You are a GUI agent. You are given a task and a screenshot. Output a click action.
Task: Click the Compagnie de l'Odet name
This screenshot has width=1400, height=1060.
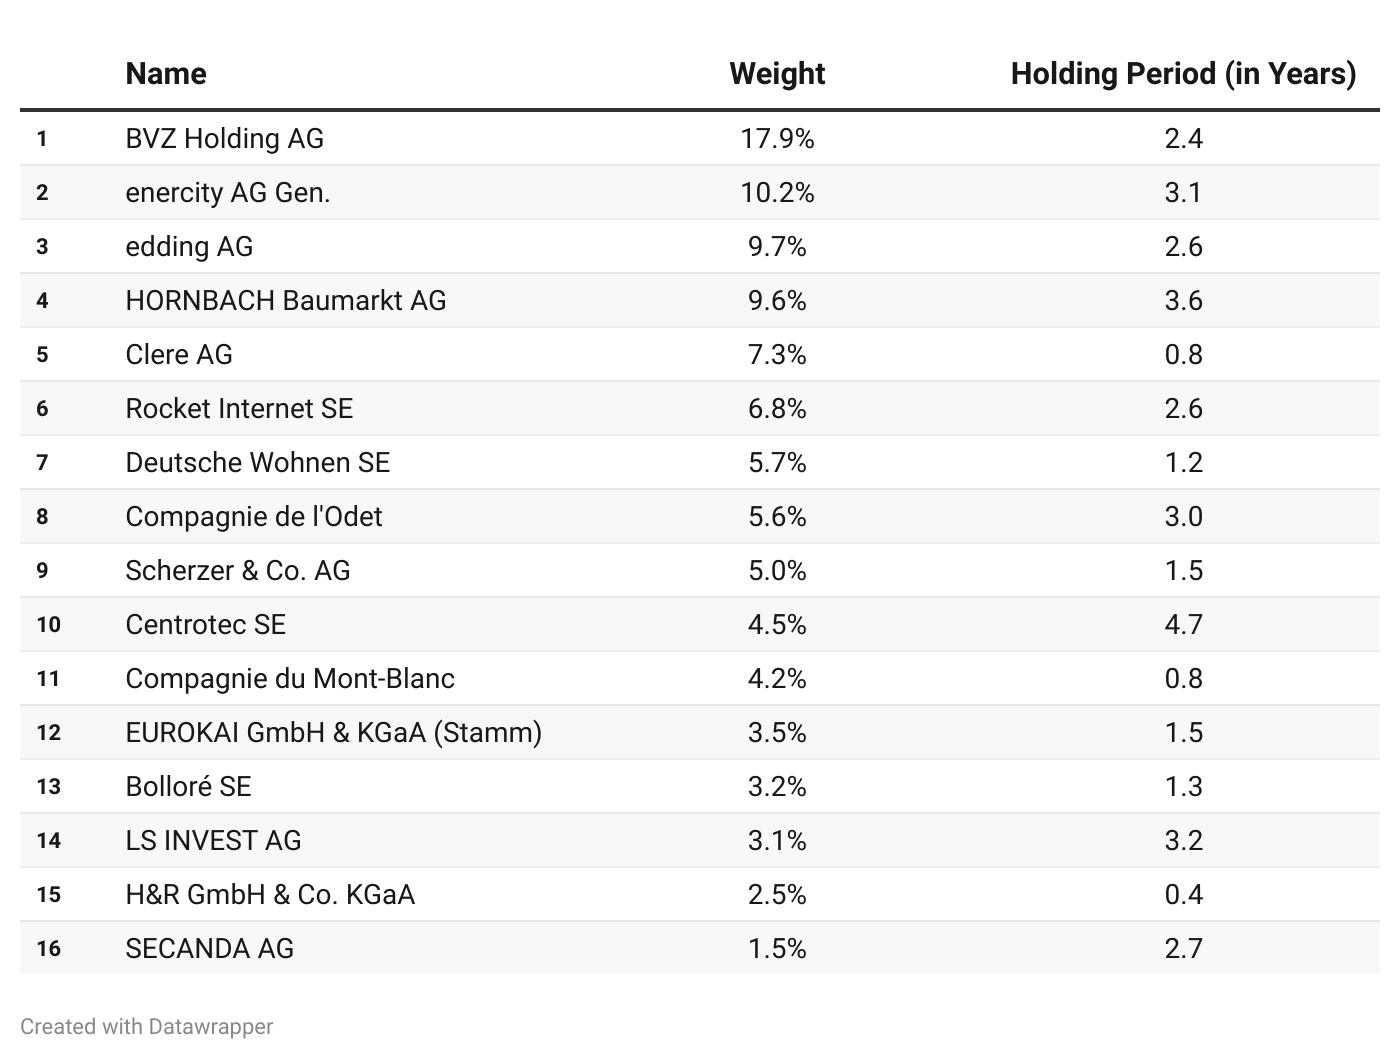click(x=254, y=516)
